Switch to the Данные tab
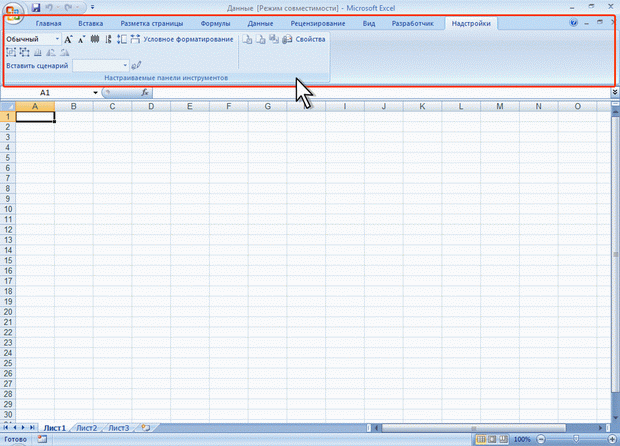 click(260, 23)
